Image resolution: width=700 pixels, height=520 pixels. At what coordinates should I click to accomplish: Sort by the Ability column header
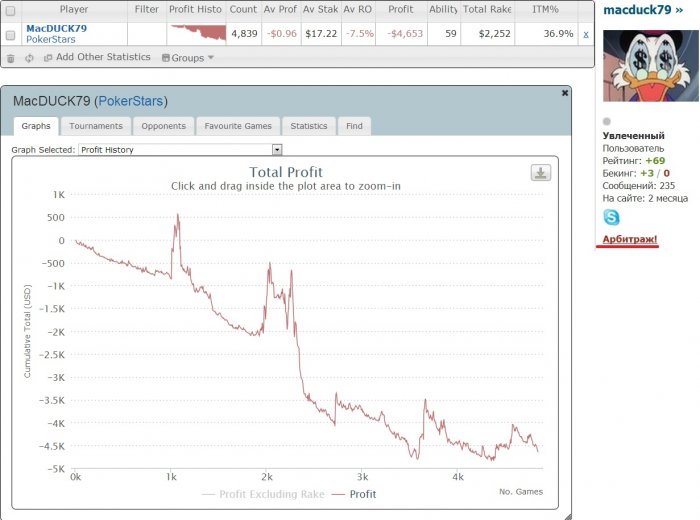444,9
